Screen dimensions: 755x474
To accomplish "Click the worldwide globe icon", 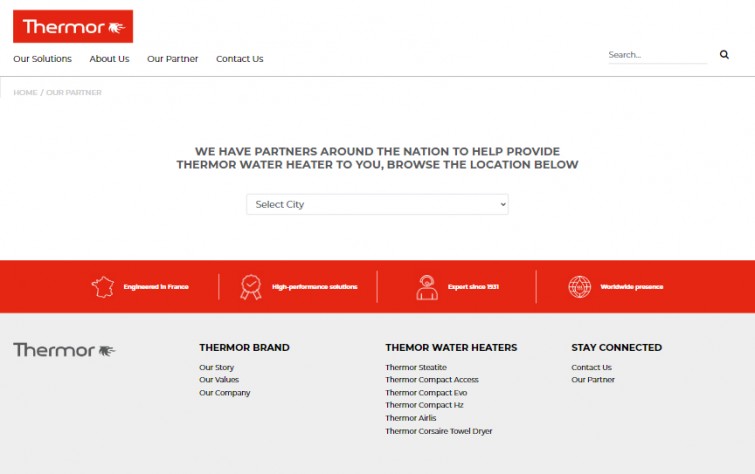I will pos(579,287).
